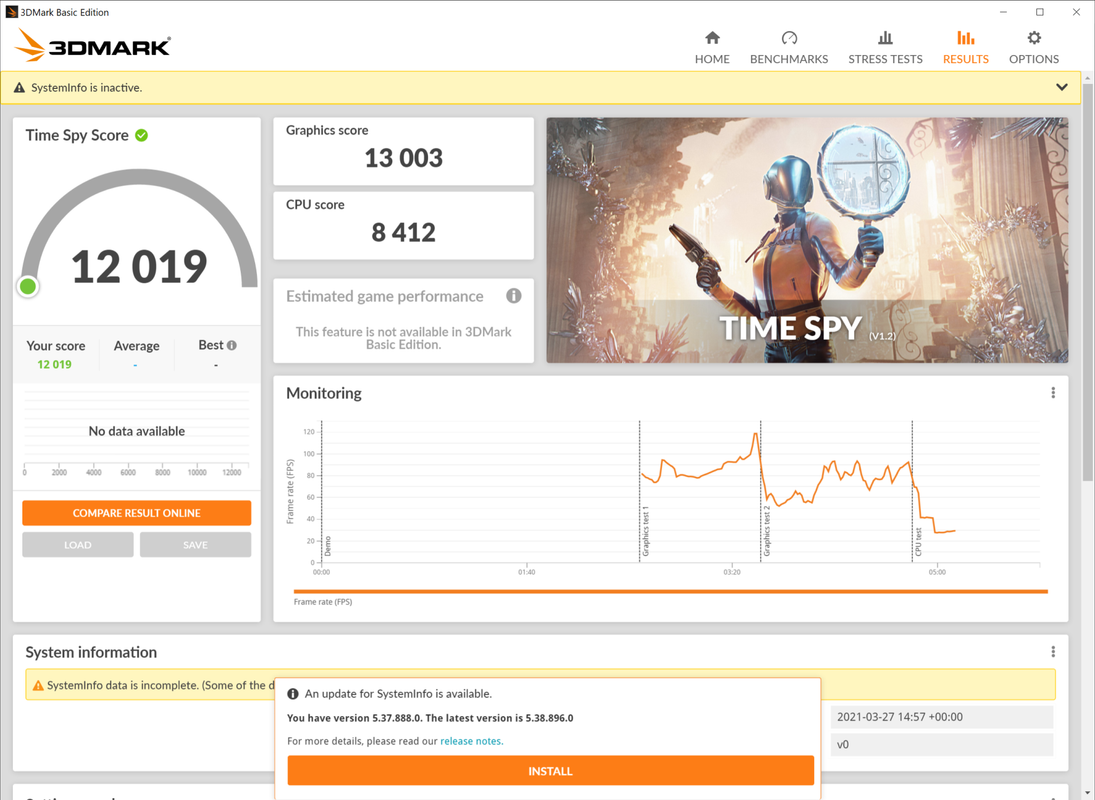This screenshot has height=800, width=1095.
Task: Close the 3DMark window
Action: pos(1076,12)
